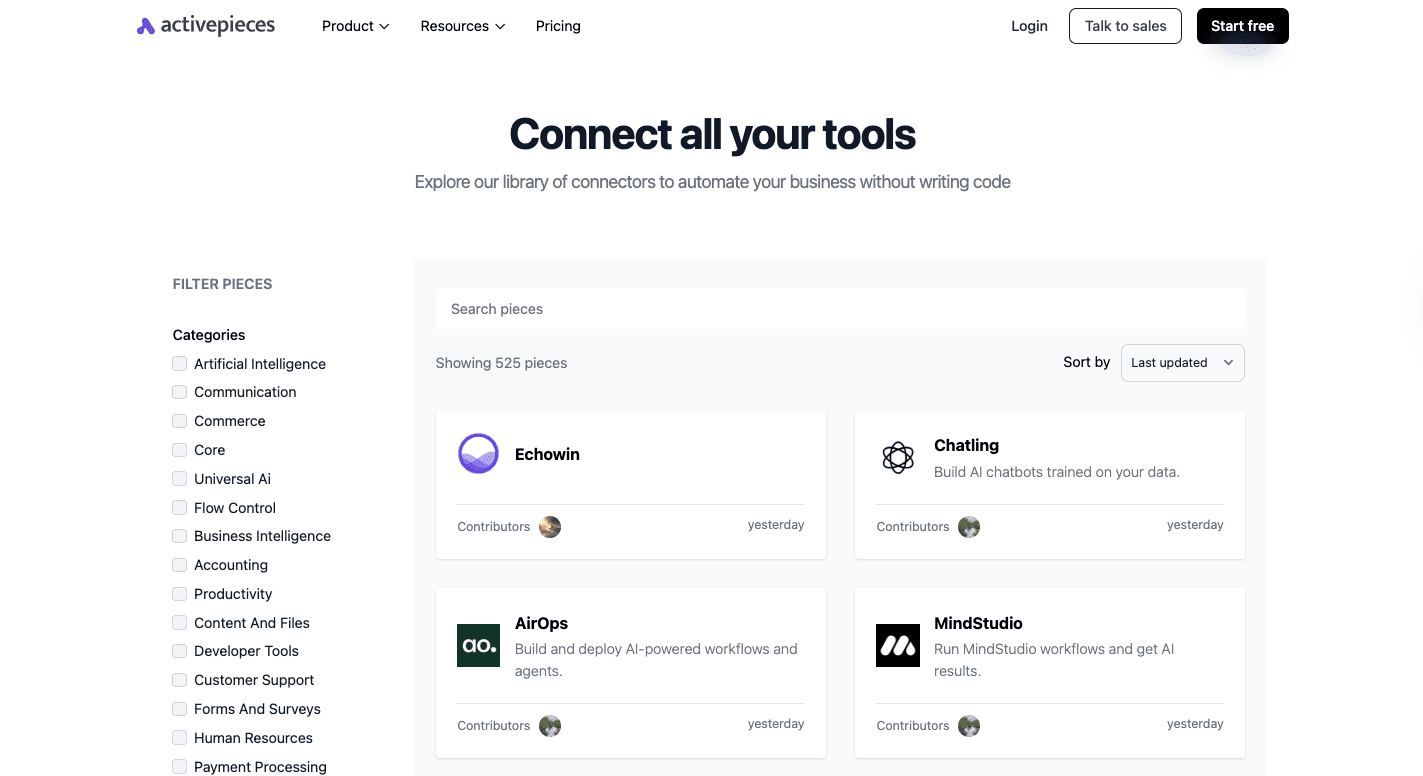Open the Last updated sort dropdown
This screenshot has height=776, width=1423.
point(1182,362)
